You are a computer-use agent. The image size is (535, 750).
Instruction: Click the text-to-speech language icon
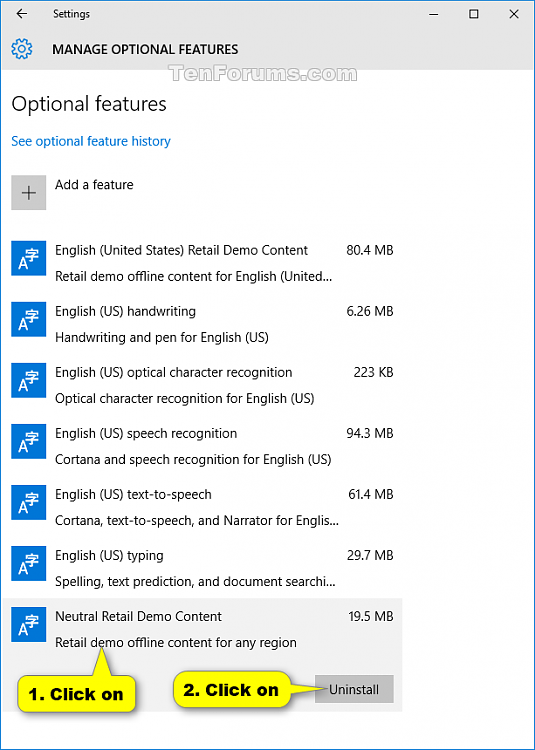[x=29, y=502]
